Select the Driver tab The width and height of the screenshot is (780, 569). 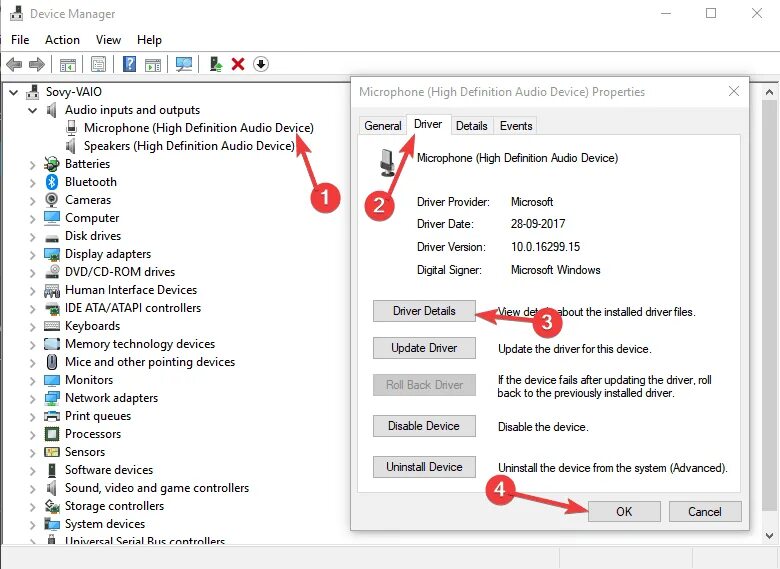point(428,124)
